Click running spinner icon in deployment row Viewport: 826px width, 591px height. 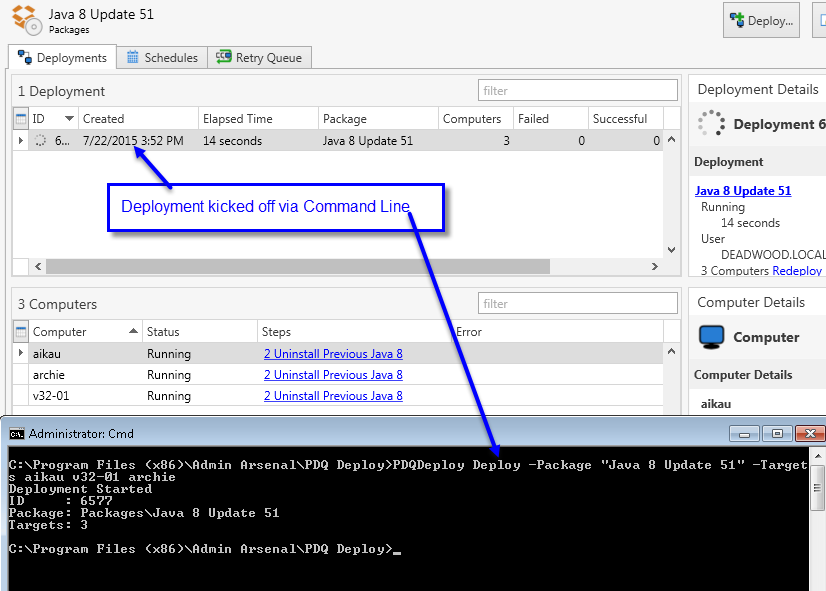click(x=41, y=141)
